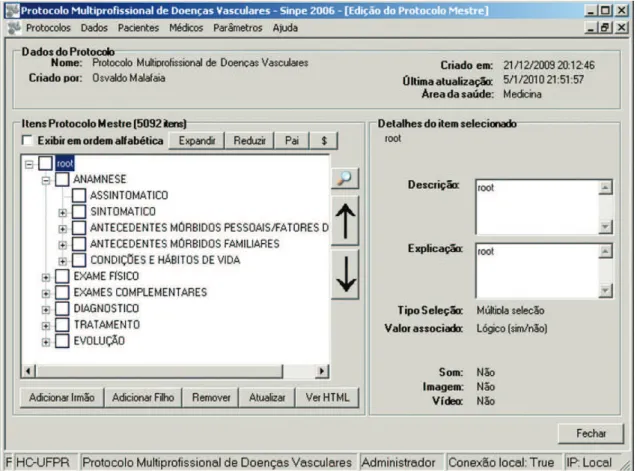Viewport: 637px width, 471px height.
Task: Open the Protocolos menu
Action: pyautogui.click(x=48, y=28)
